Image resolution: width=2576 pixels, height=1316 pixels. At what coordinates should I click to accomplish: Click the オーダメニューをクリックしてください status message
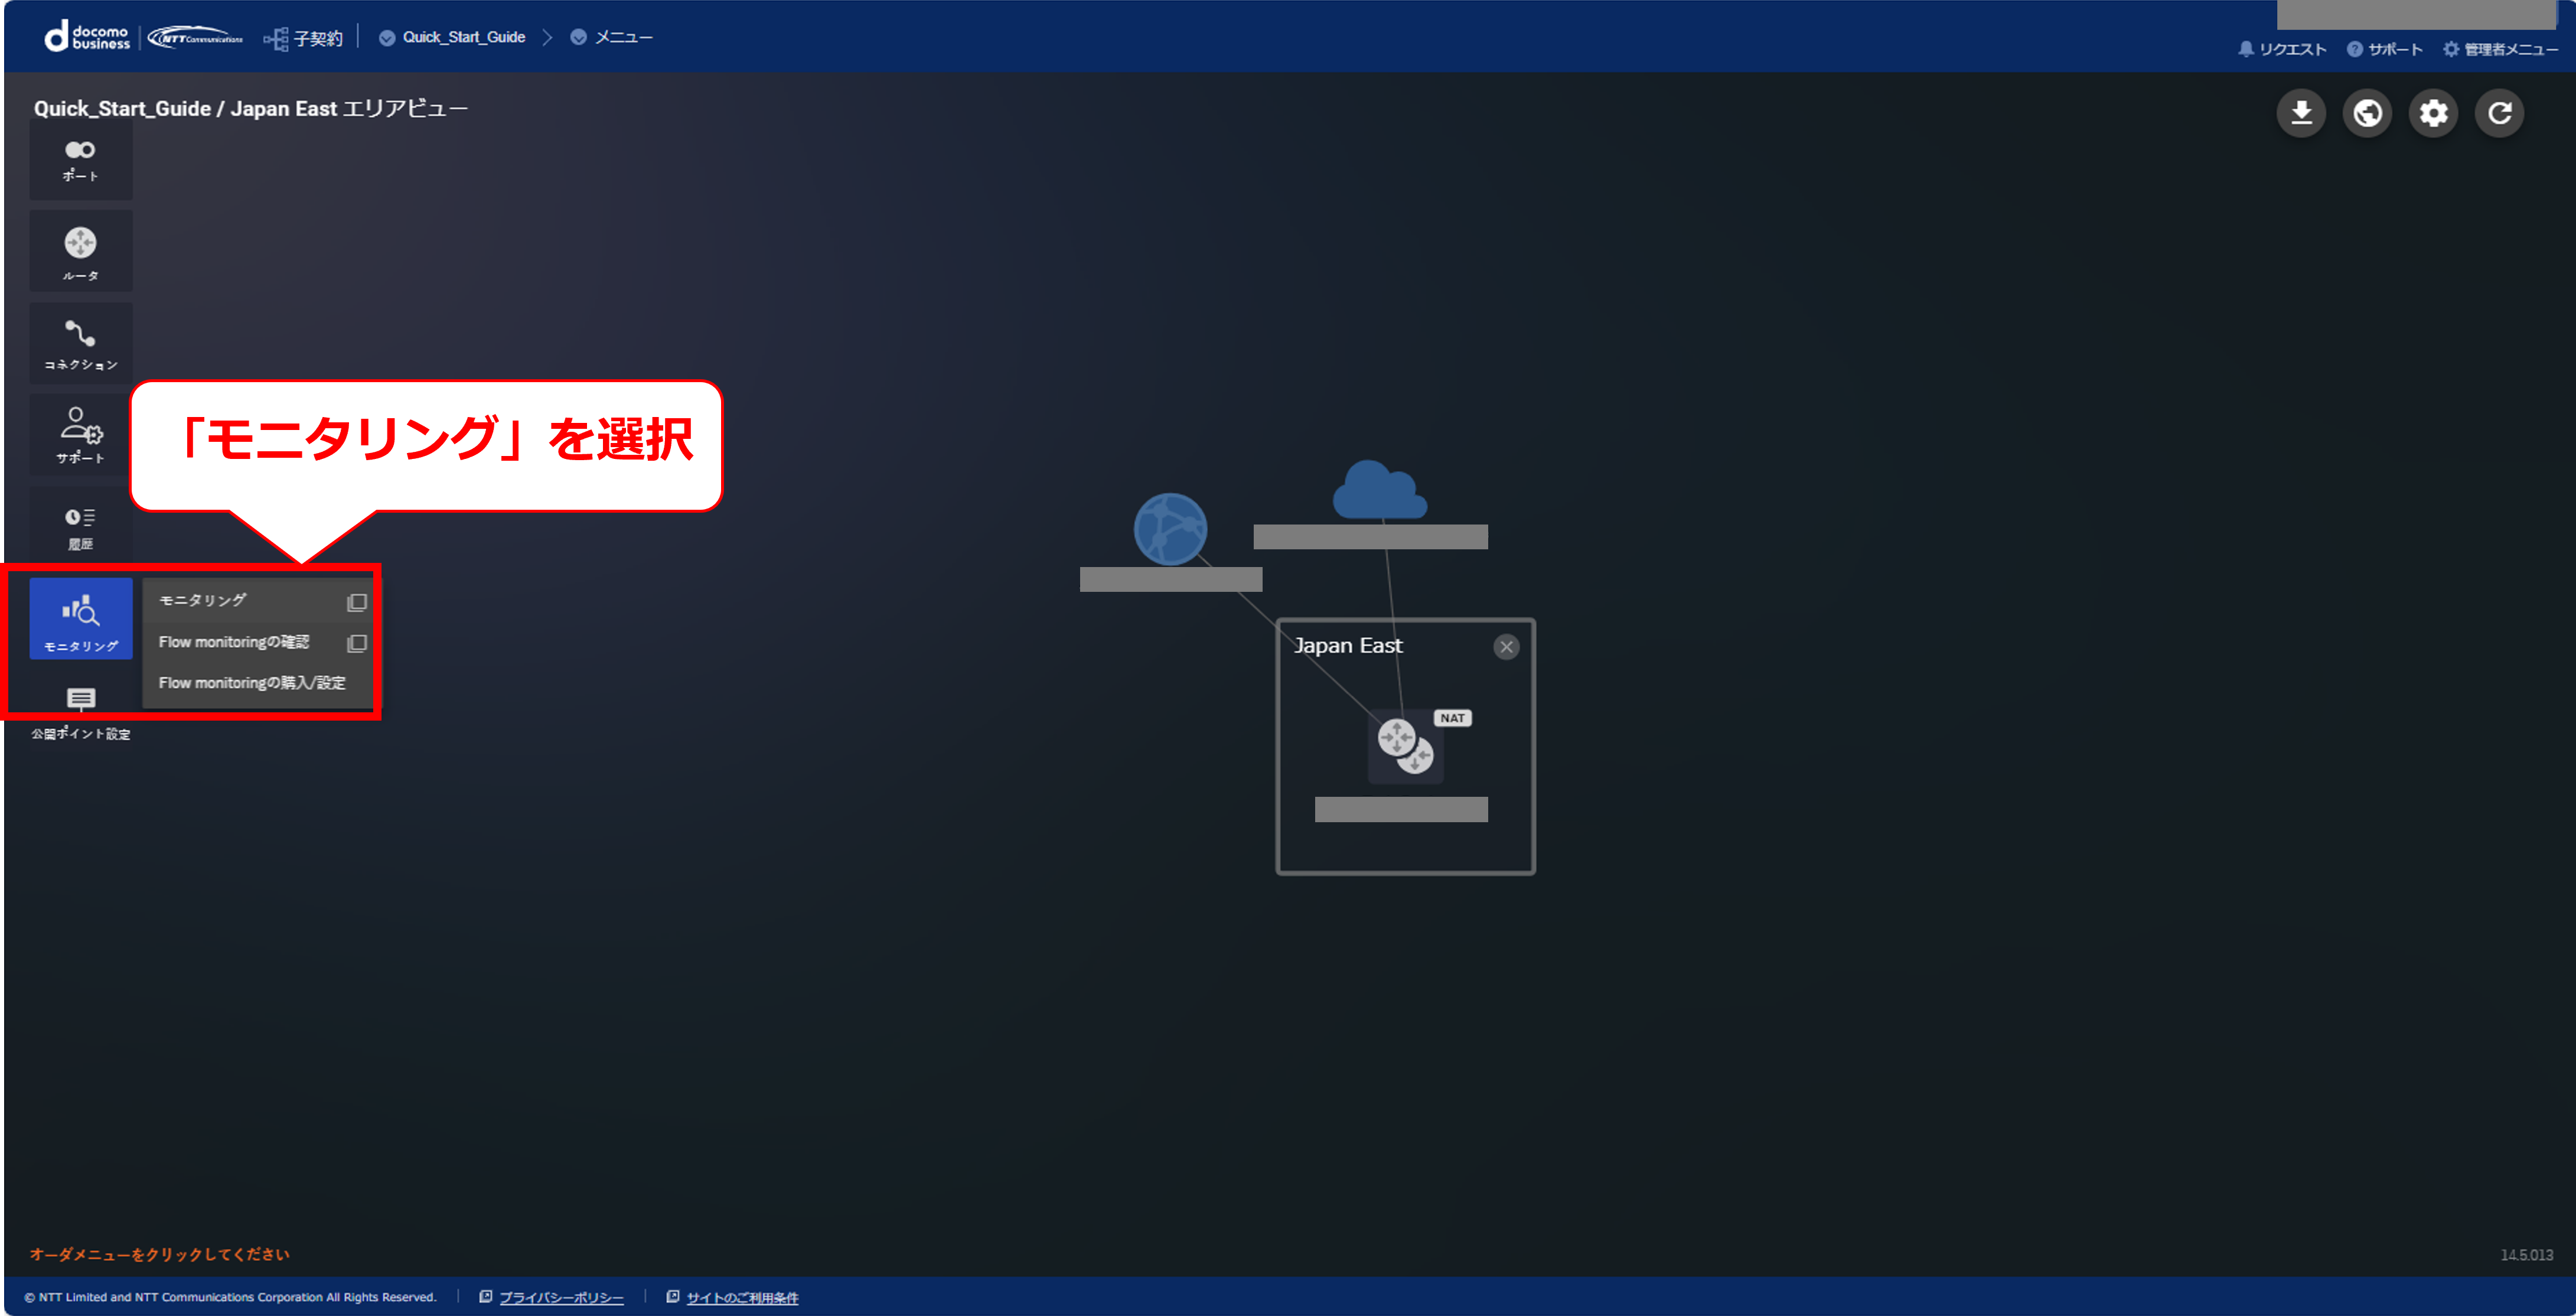point(159,1254)
